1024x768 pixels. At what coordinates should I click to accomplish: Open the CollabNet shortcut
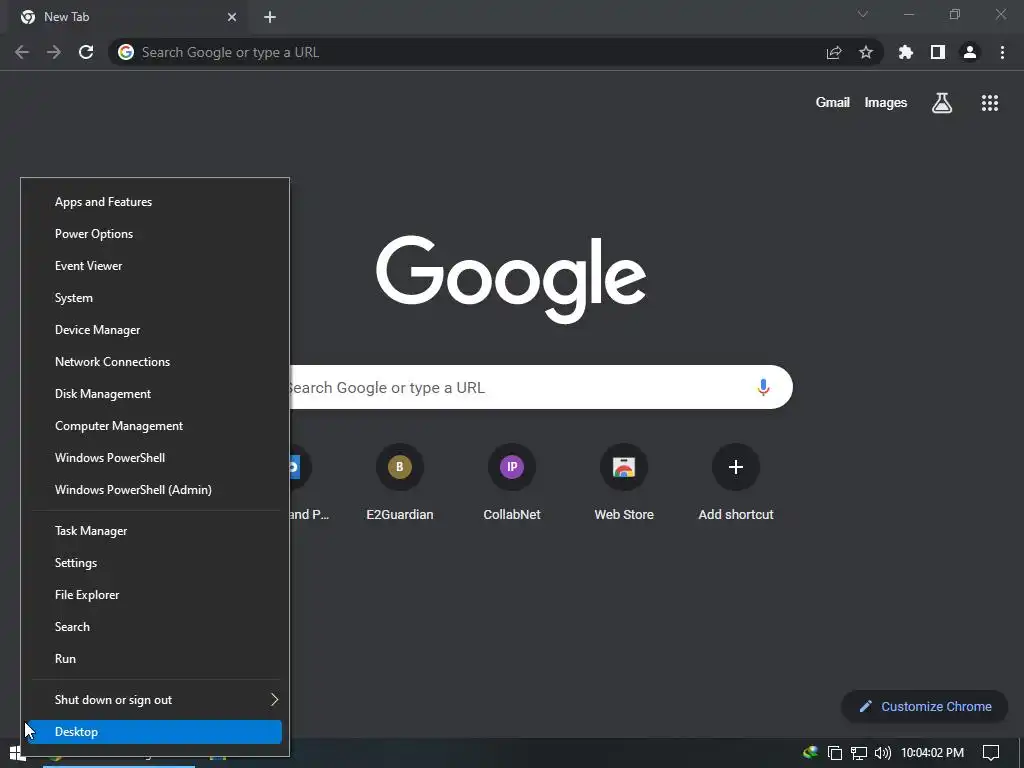click(512, 482)
